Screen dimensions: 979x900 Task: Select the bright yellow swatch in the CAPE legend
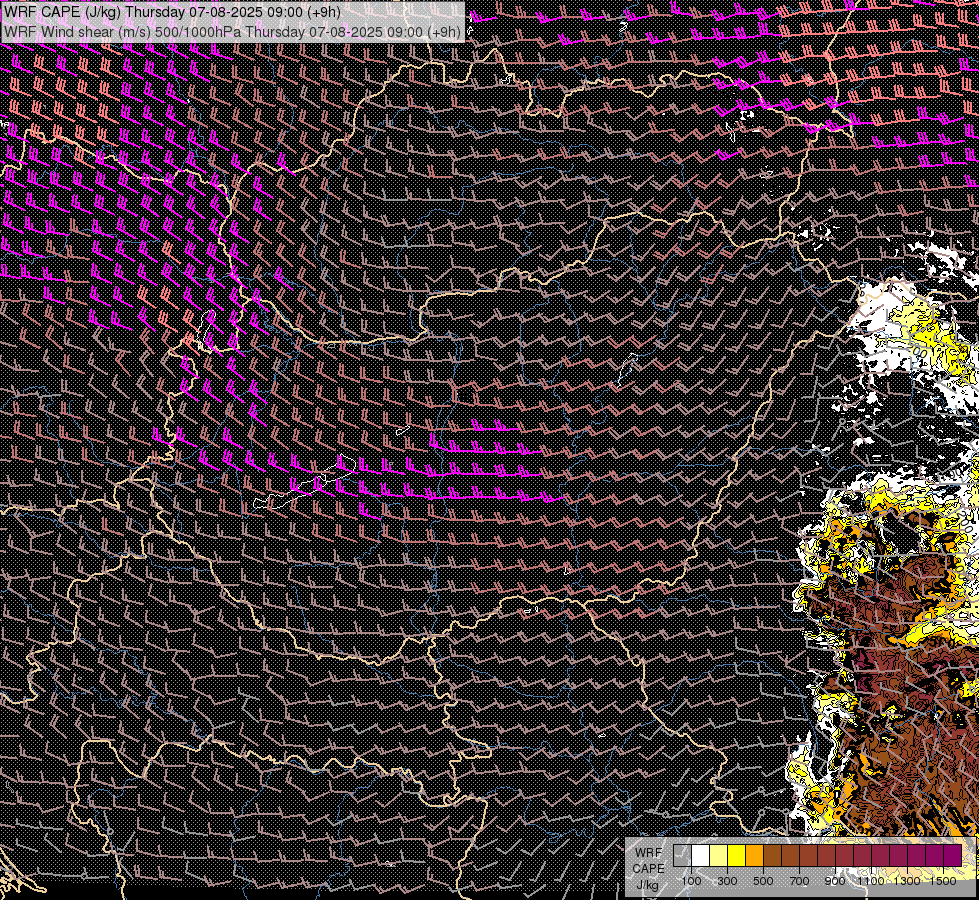736,856
